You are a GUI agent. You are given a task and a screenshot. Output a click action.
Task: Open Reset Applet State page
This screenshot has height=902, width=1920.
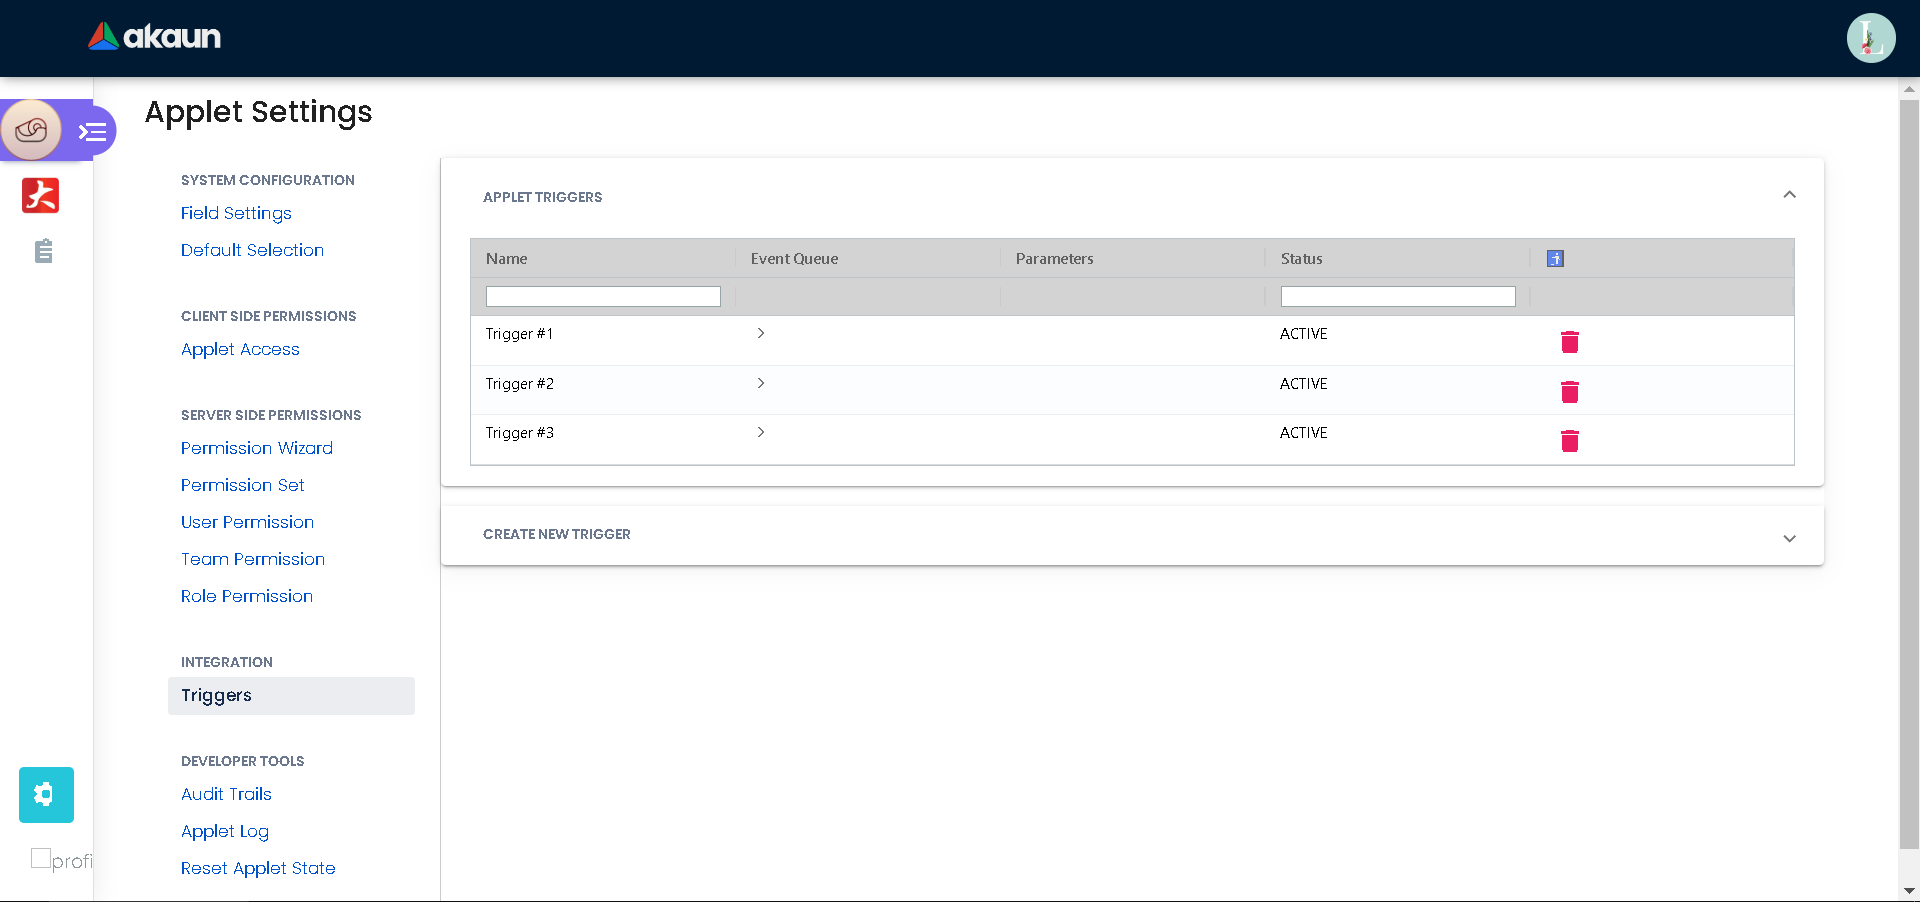(258, 868)
